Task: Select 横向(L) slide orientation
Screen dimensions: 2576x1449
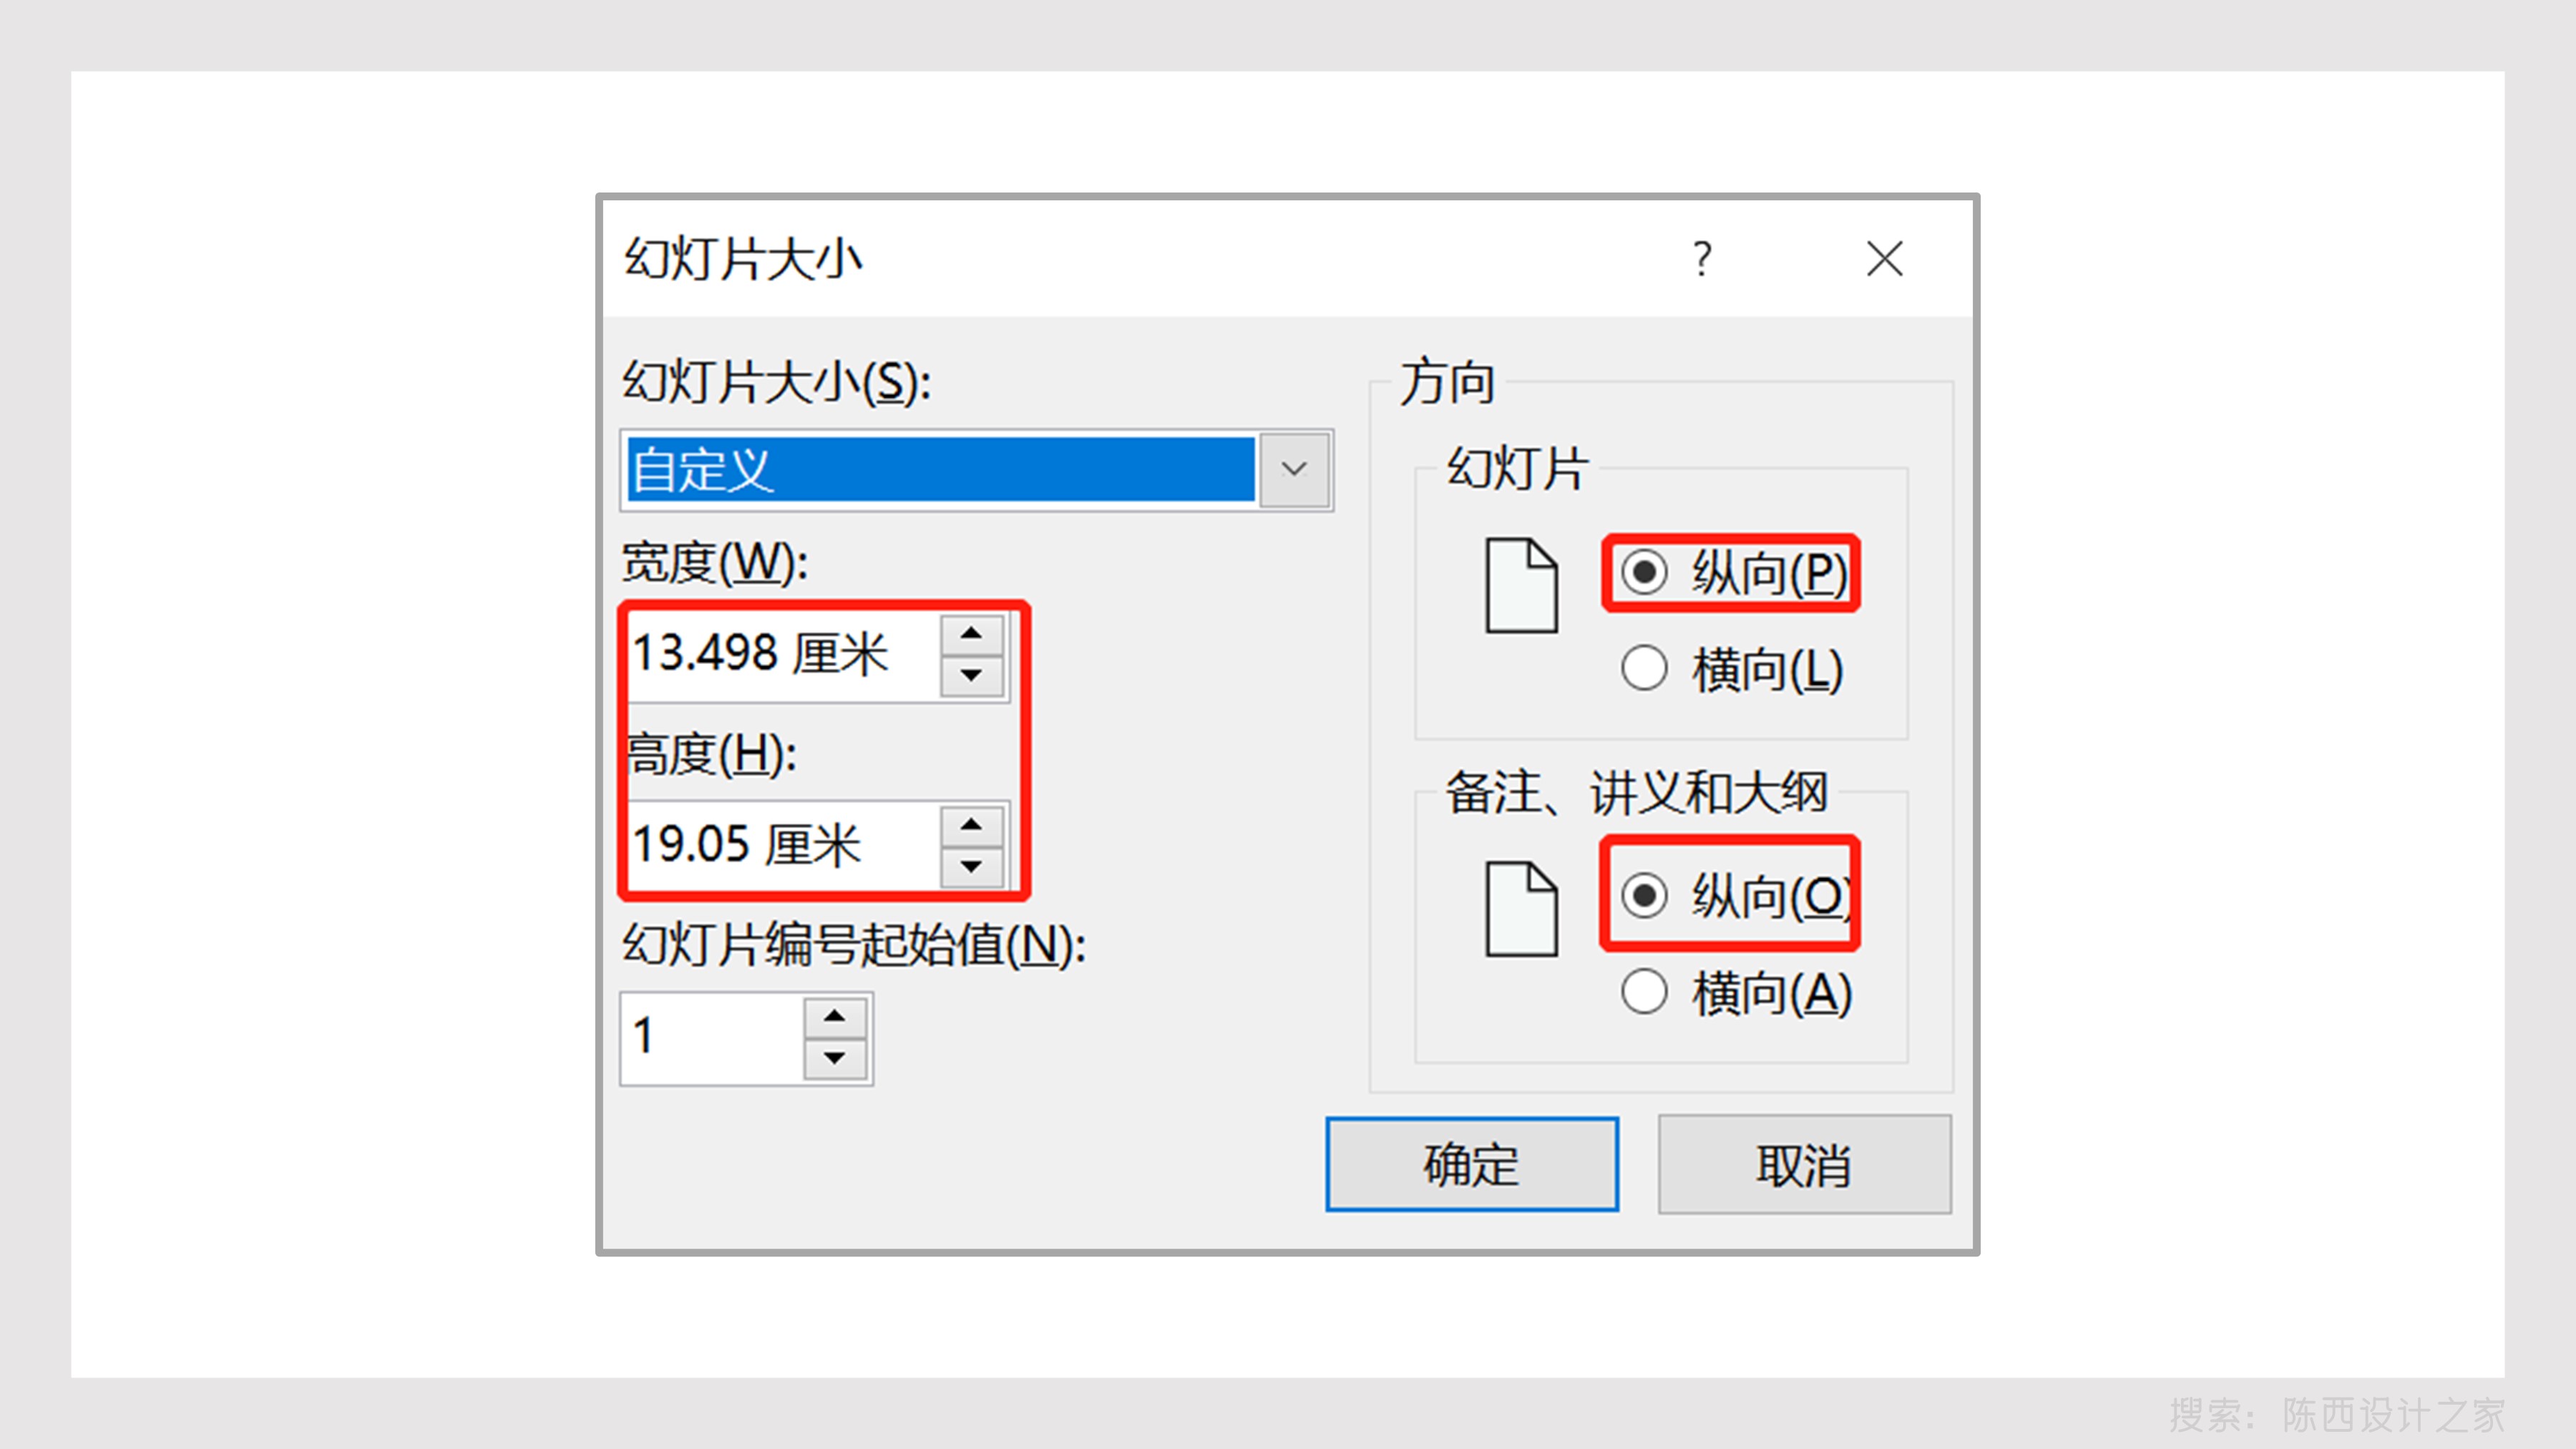Action: (x=1732, y=669)
